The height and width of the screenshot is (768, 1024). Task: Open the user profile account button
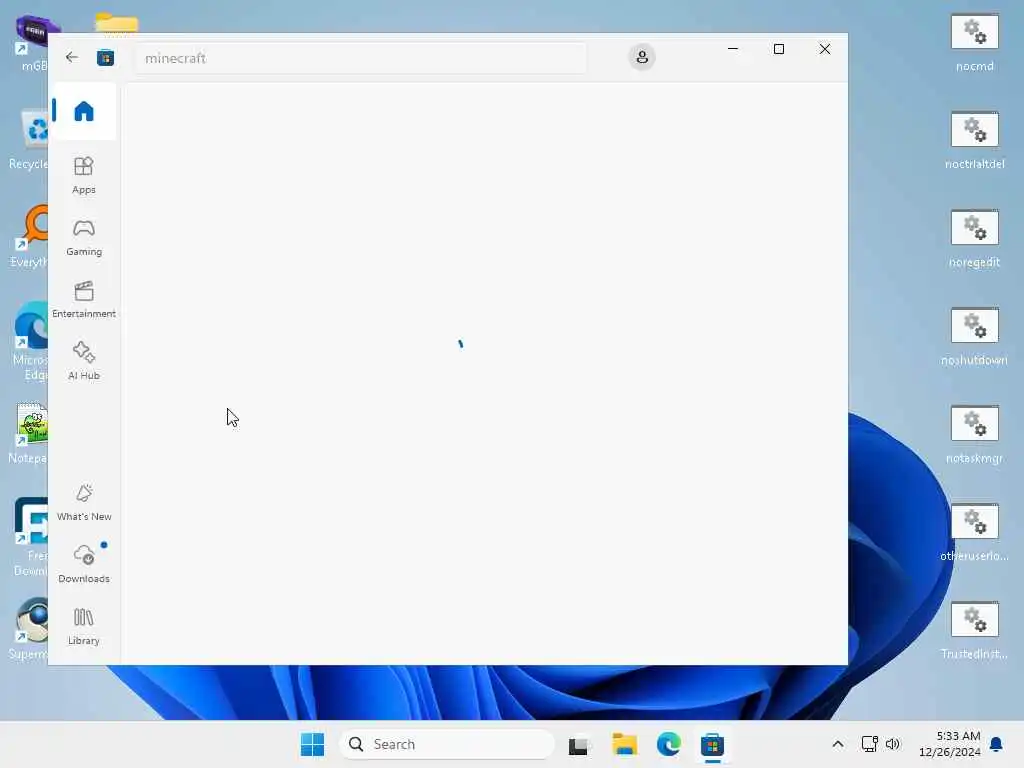pos(642,57)
